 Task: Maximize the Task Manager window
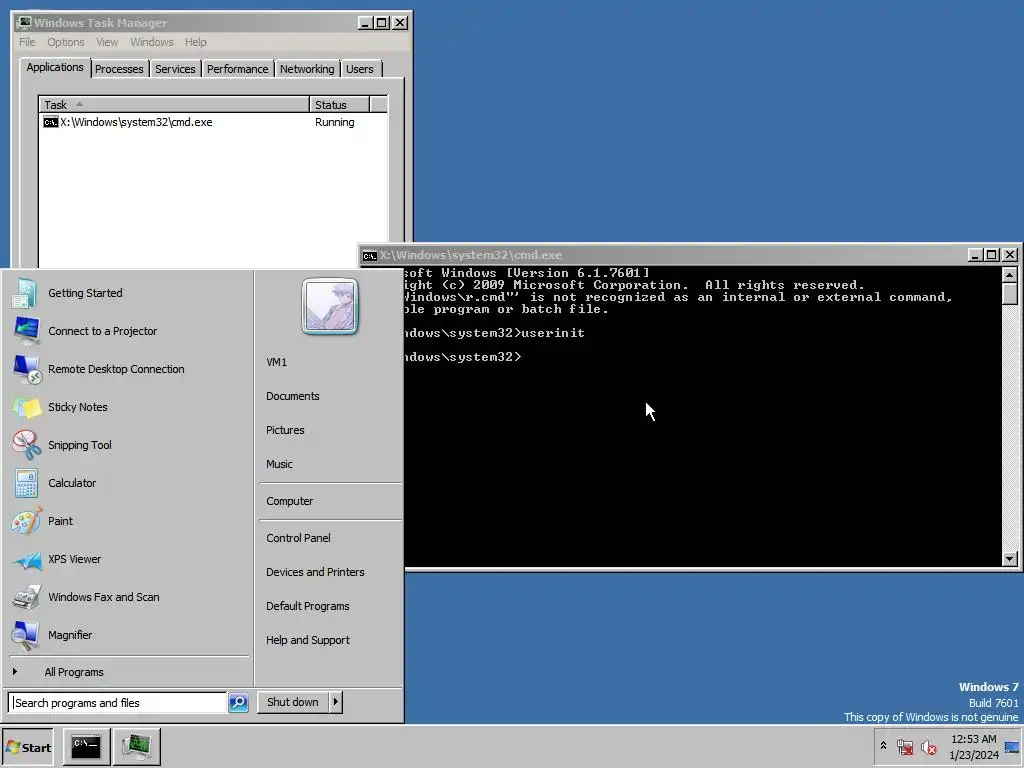381,23
